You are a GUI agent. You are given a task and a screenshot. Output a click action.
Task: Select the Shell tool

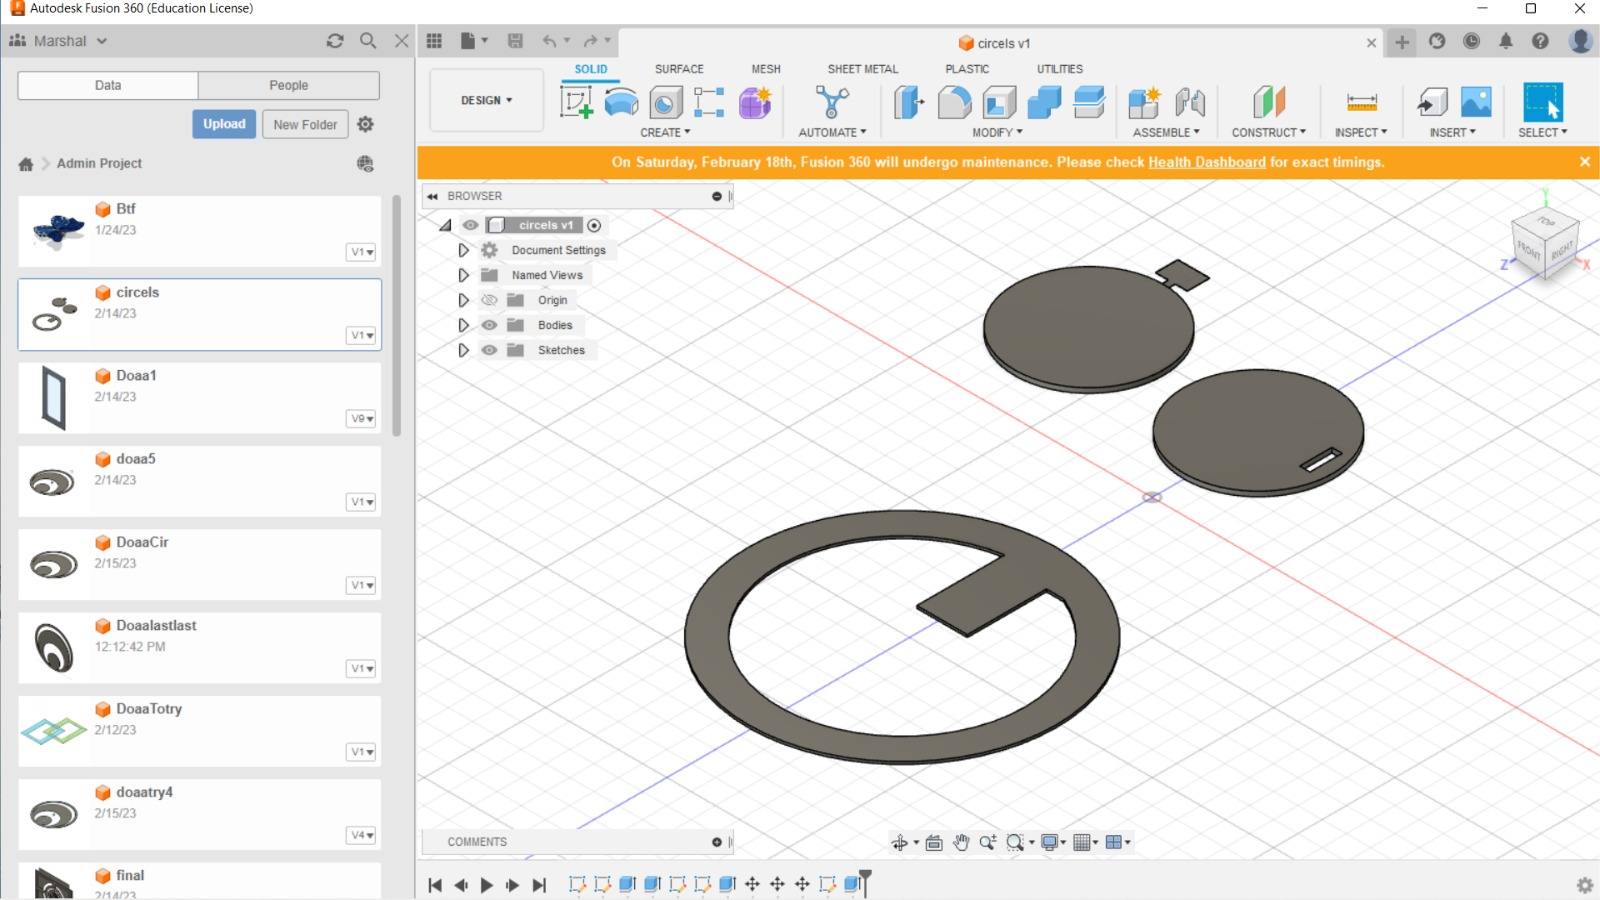[x=999, y=102]
